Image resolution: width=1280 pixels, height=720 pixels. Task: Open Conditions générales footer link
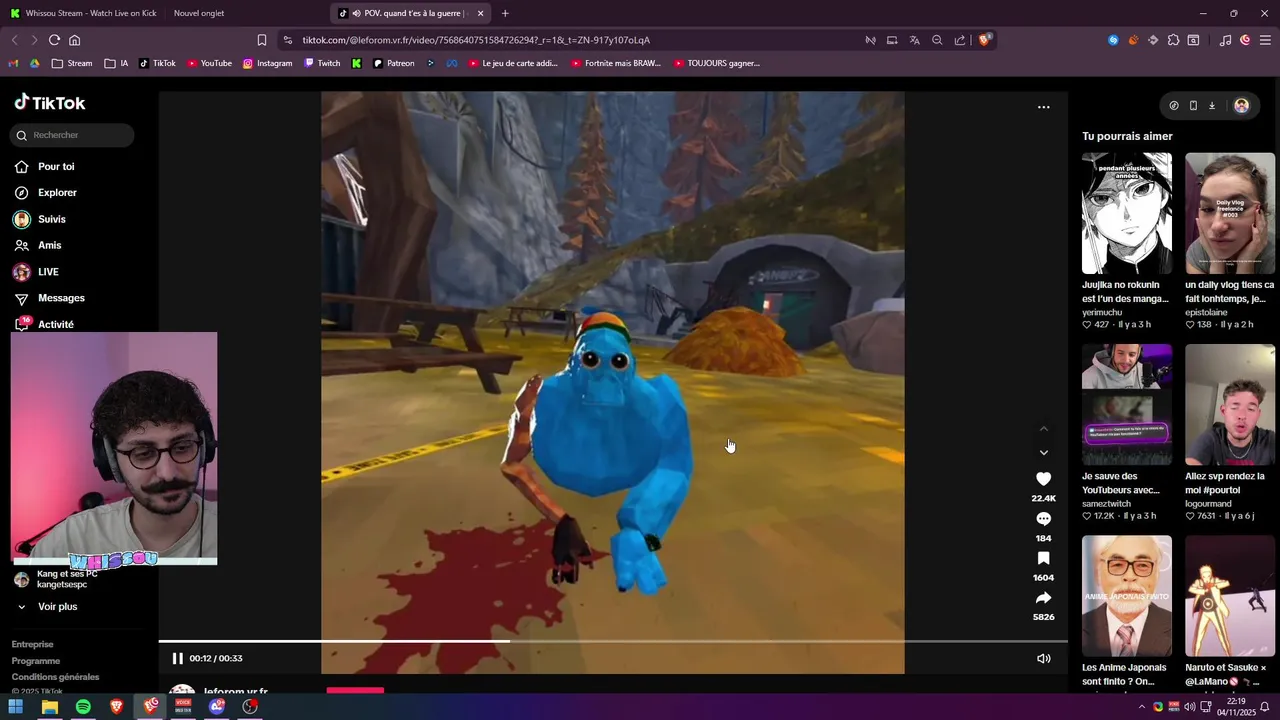click(x=55, y=677)
